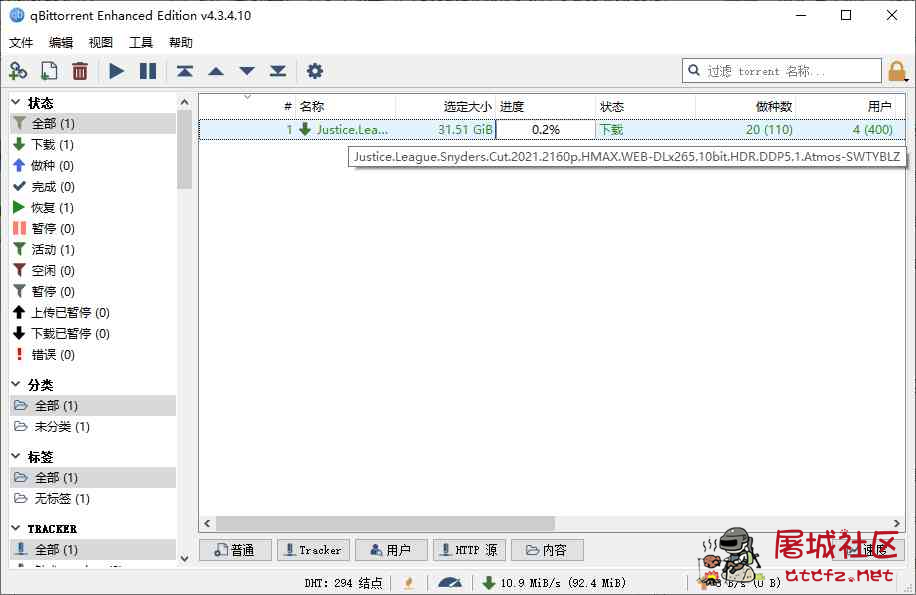Collapse the TRACKER section
This screenshot has width=916, height=595.
16,528
